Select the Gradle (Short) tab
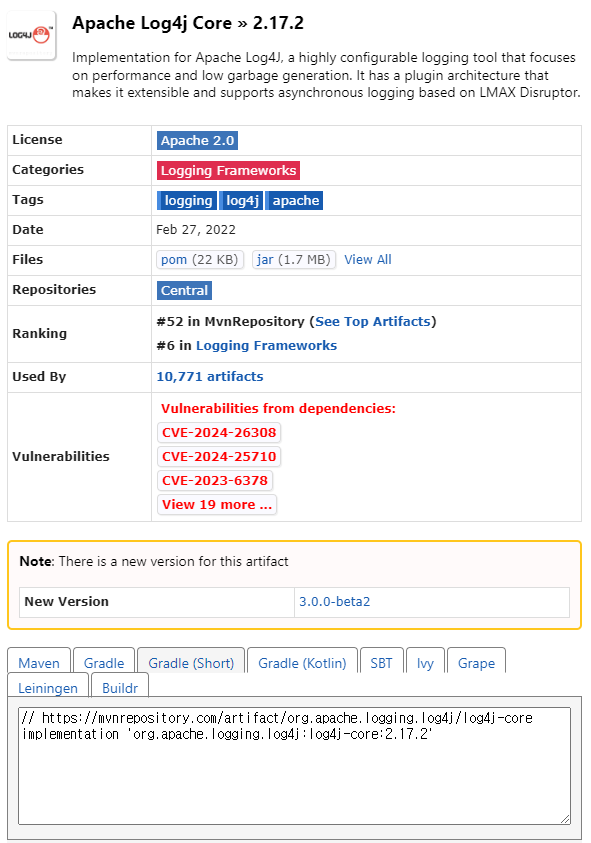The width and height of the screenshot is (591, 843). coord(191,663)
